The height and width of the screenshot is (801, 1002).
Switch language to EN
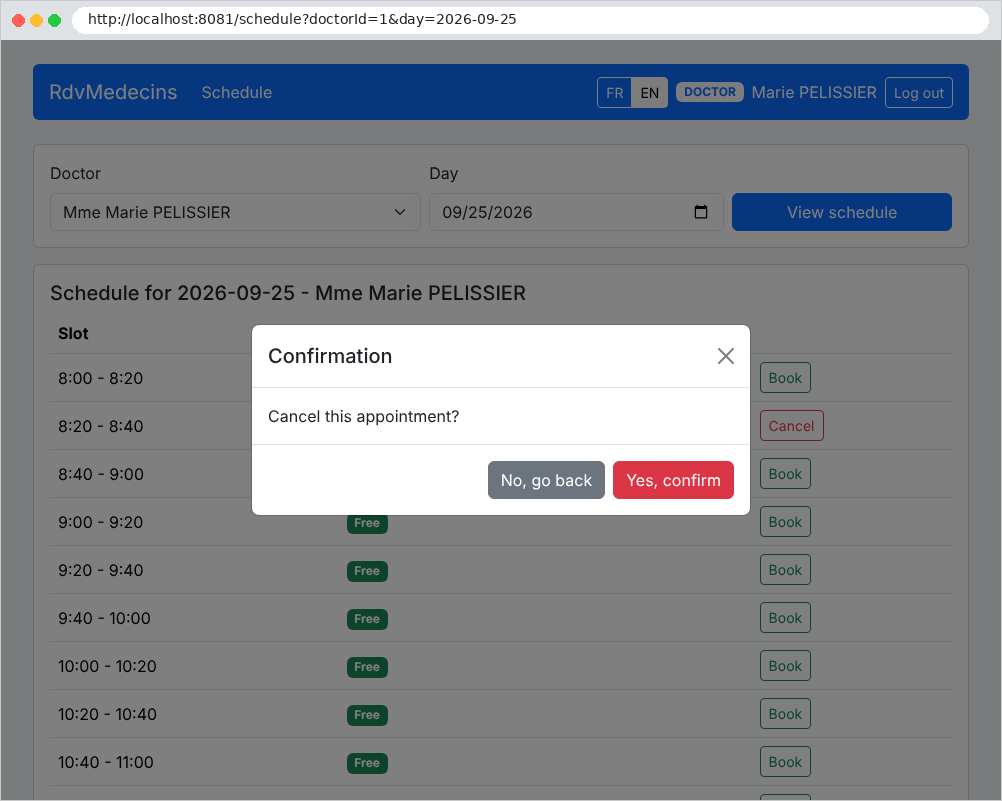tap(649, 93)
